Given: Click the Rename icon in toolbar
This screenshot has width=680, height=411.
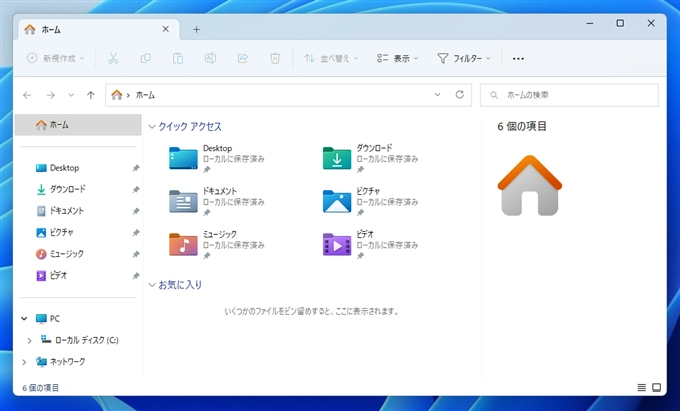Looking at the screenshot, I should point(210,58).
